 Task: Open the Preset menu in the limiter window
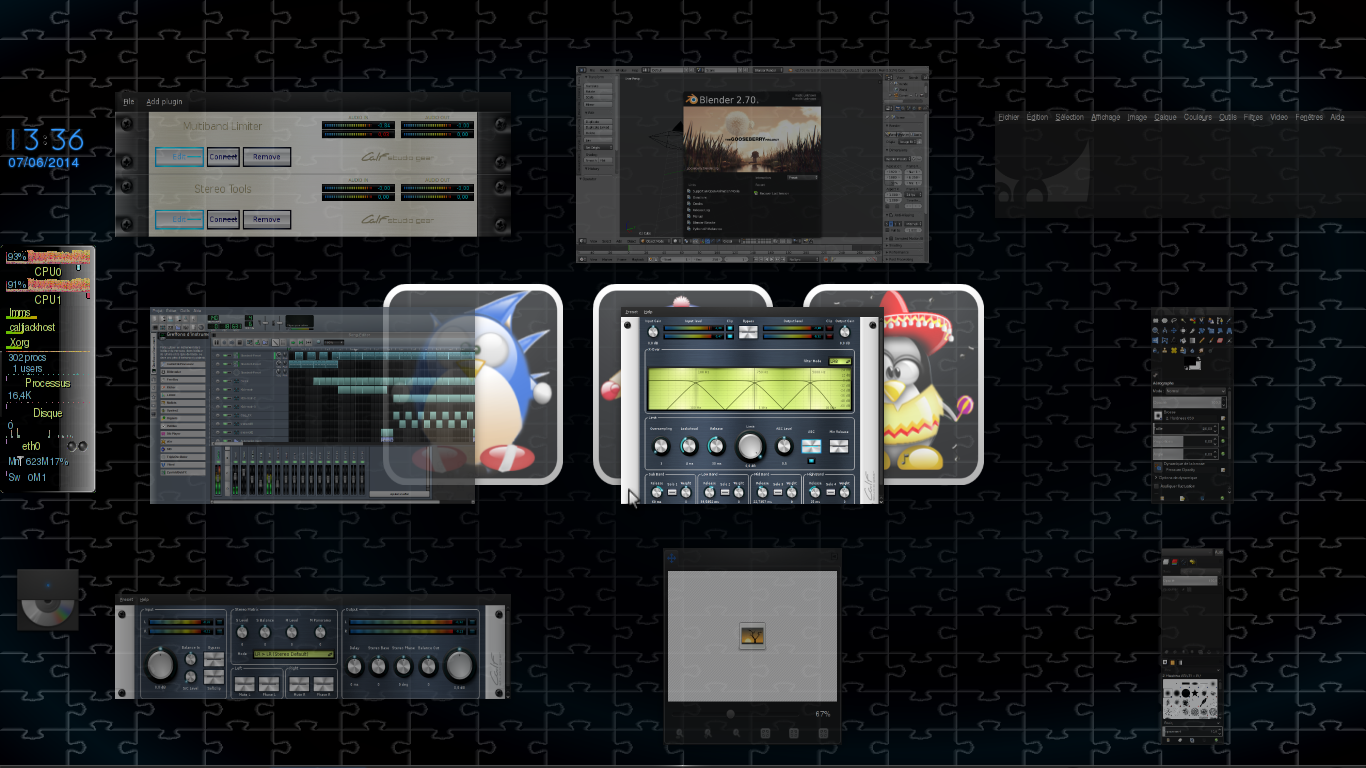coord(631,312)
